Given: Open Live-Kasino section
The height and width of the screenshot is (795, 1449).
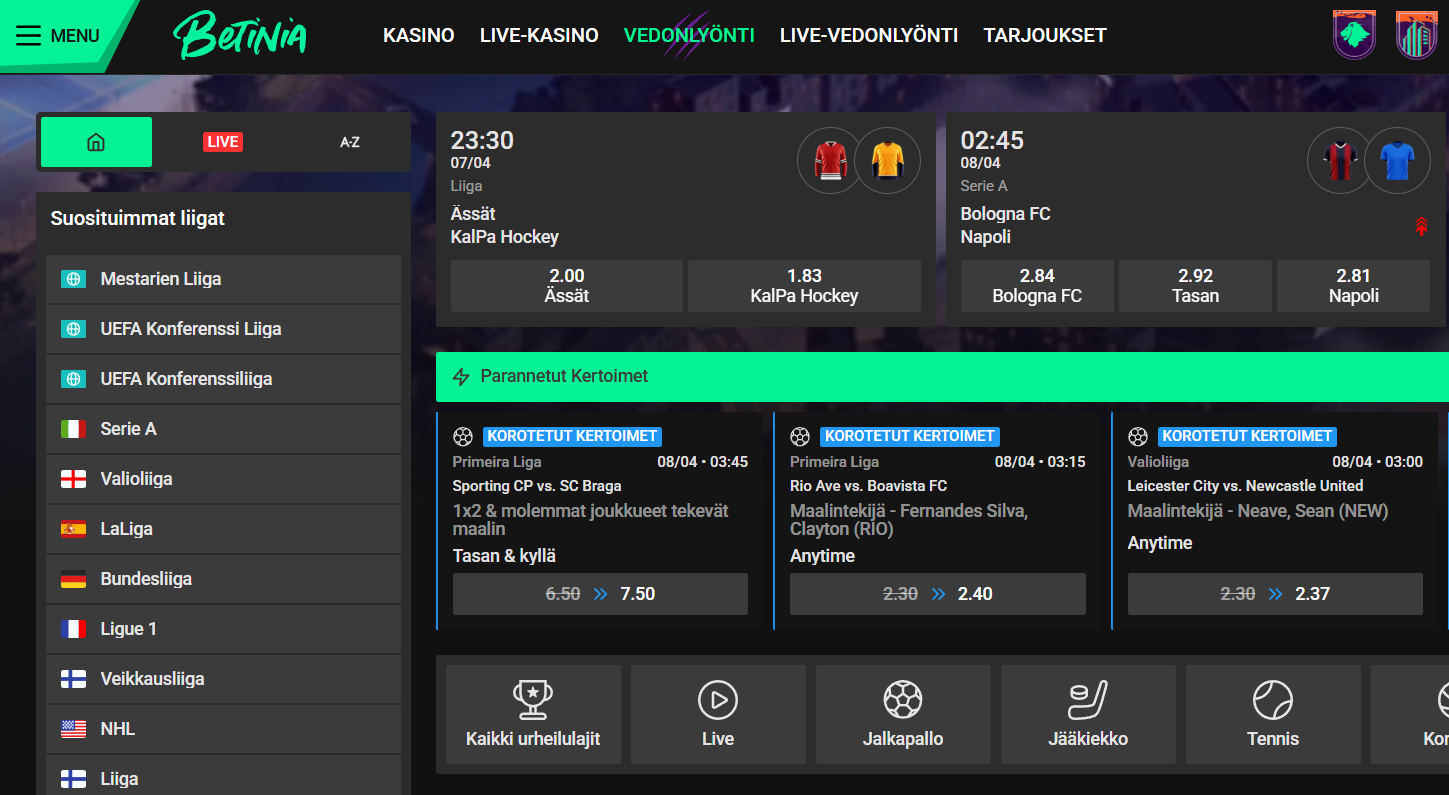Looking at the screenshot, I should pos(539,36).
